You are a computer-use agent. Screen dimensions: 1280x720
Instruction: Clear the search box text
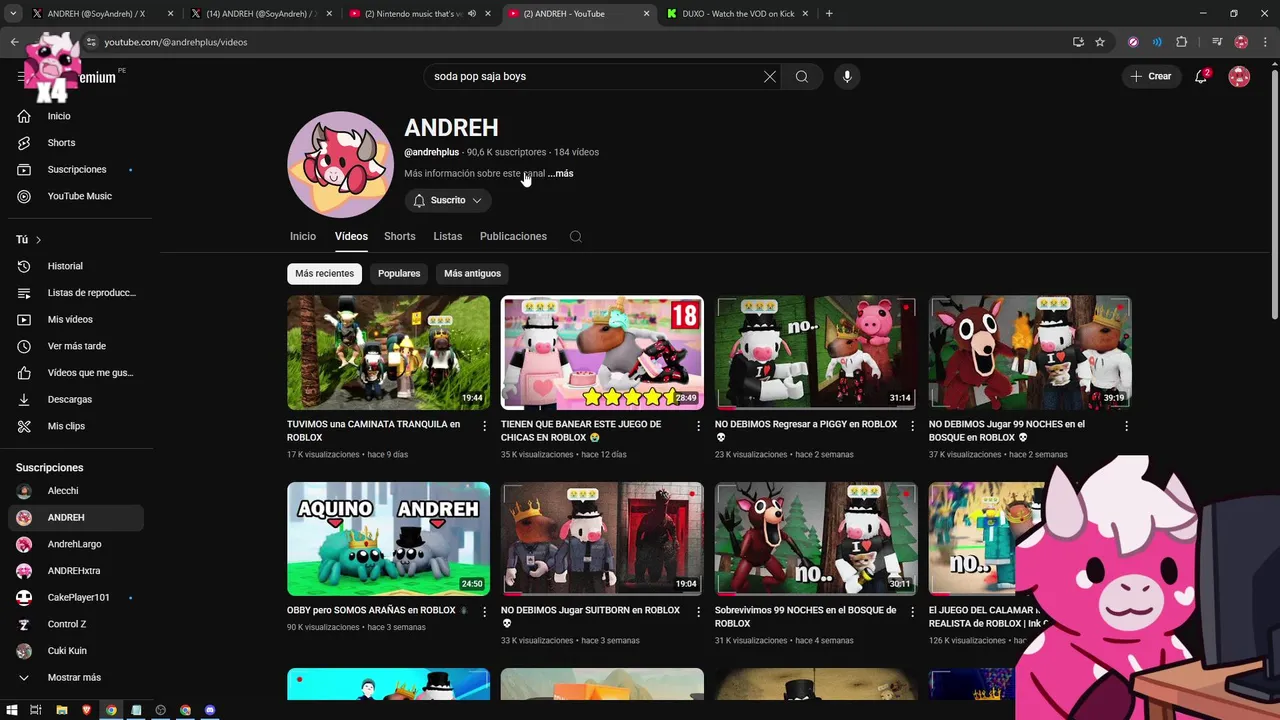[x=770, y=77]
